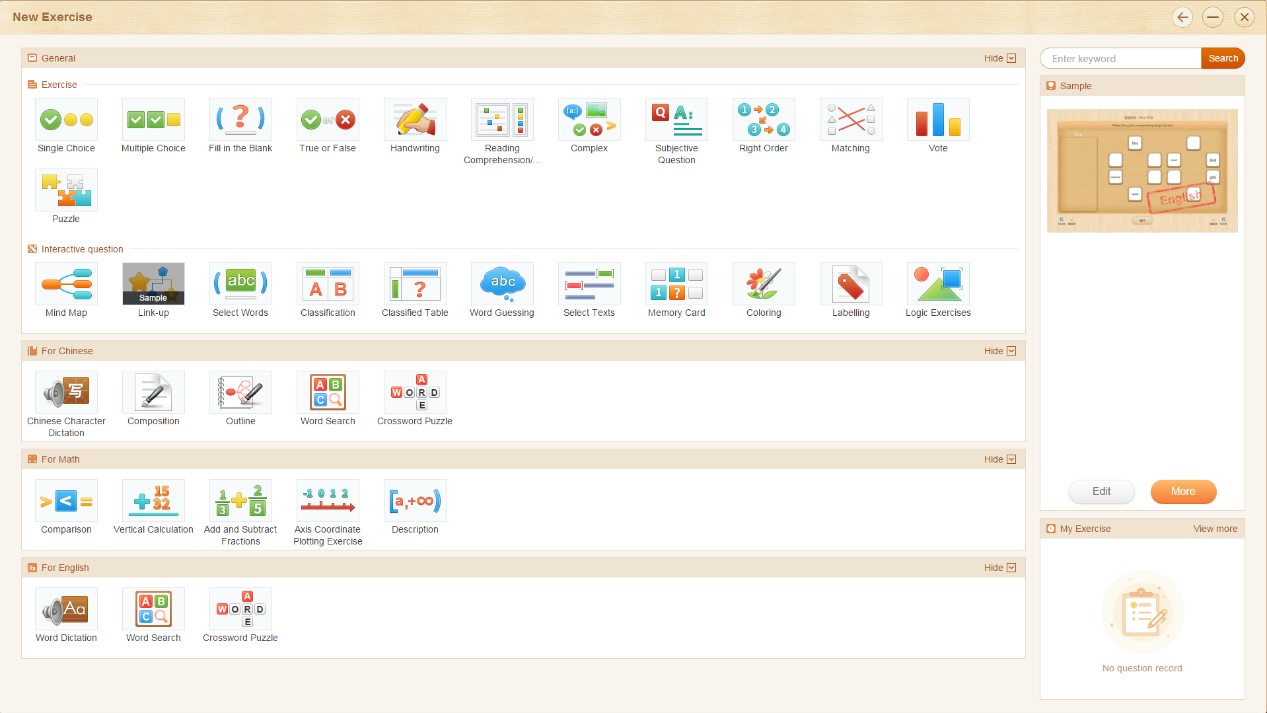Screen dimensions: 1267x713
Task: Open the Vertical Calculation exercise
Action: [x=153, y=500]
